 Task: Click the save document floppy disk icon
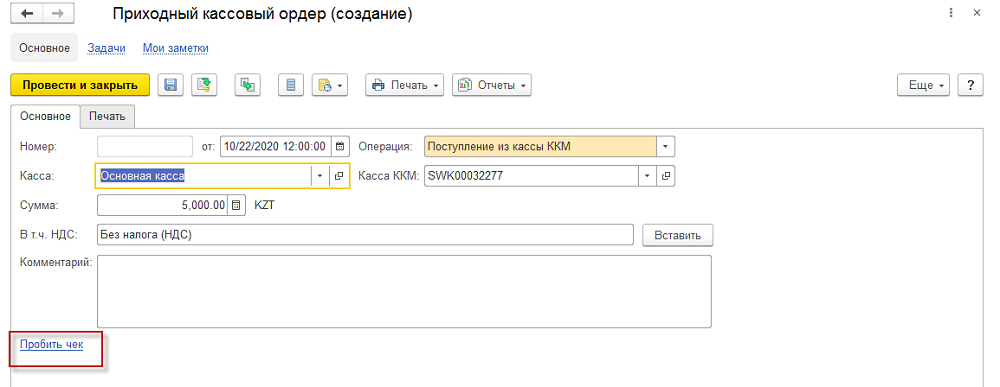click(x=171, y=85)
